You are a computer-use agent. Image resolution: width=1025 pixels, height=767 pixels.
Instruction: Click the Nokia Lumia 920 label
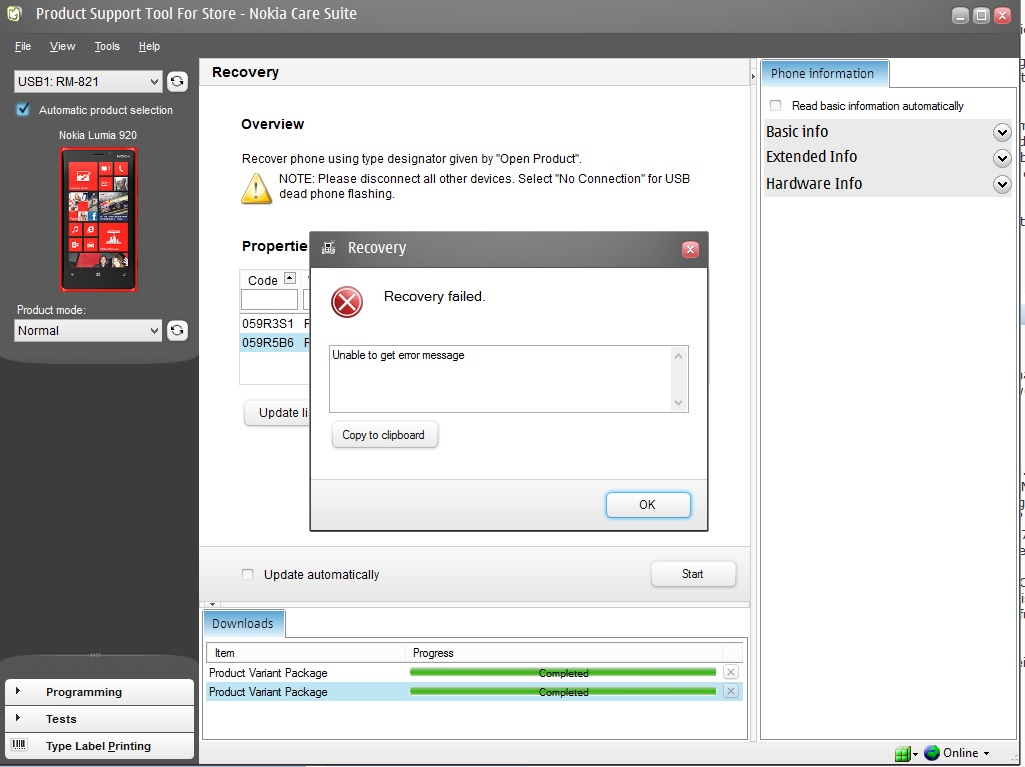pyautogui.click(x=98, y=135)
